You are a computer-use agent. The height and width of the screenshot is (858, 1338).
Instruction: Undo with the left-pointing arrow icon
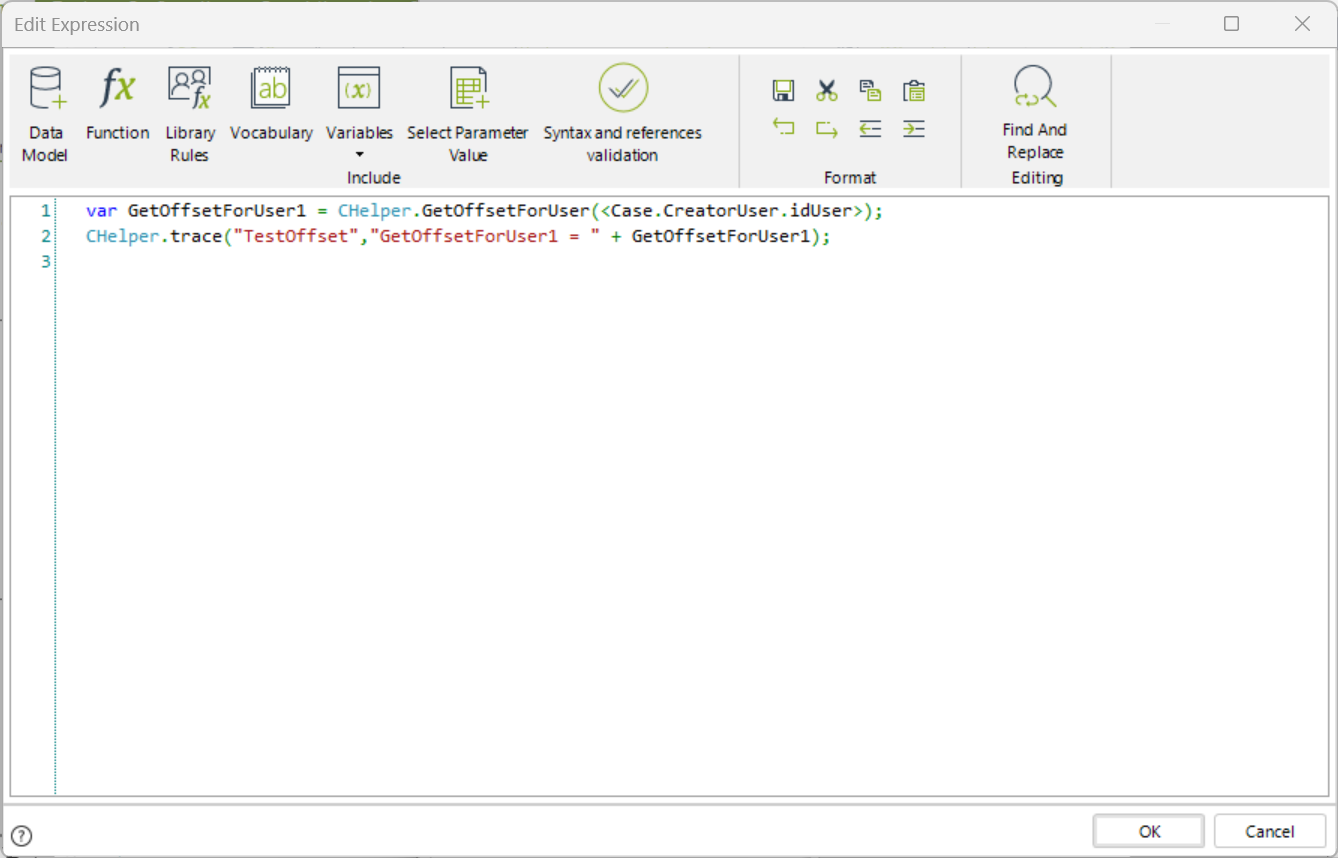[783, 128]
